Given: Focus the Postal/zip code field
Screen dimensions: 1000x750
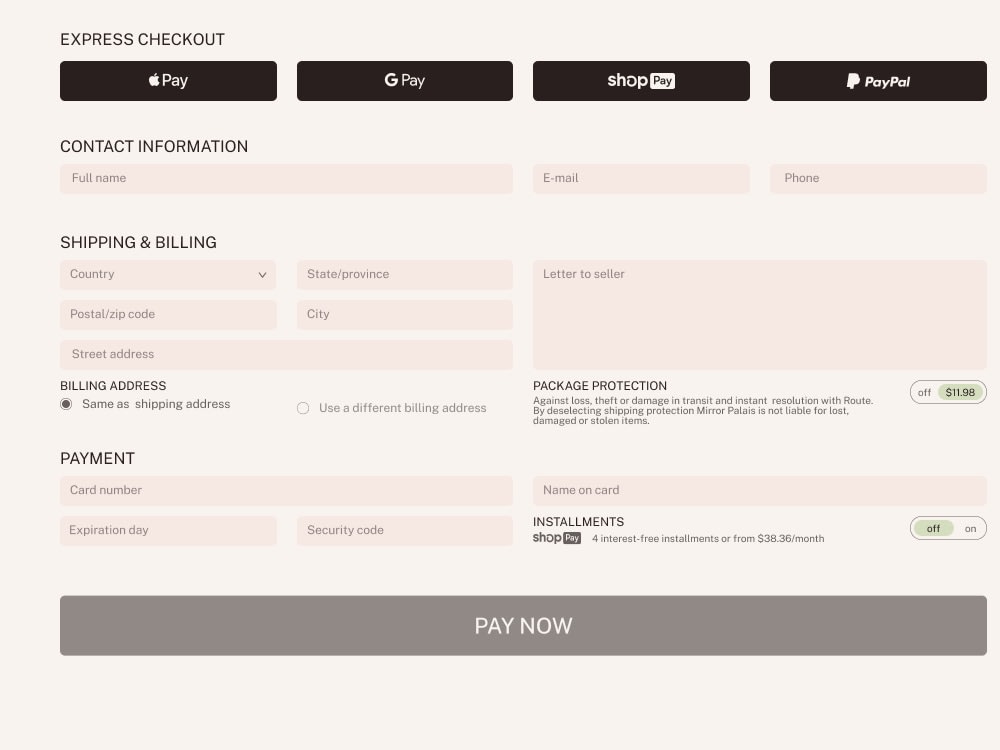Looking at the screenshot, I should pyautogui.click(x=168, y=314).
